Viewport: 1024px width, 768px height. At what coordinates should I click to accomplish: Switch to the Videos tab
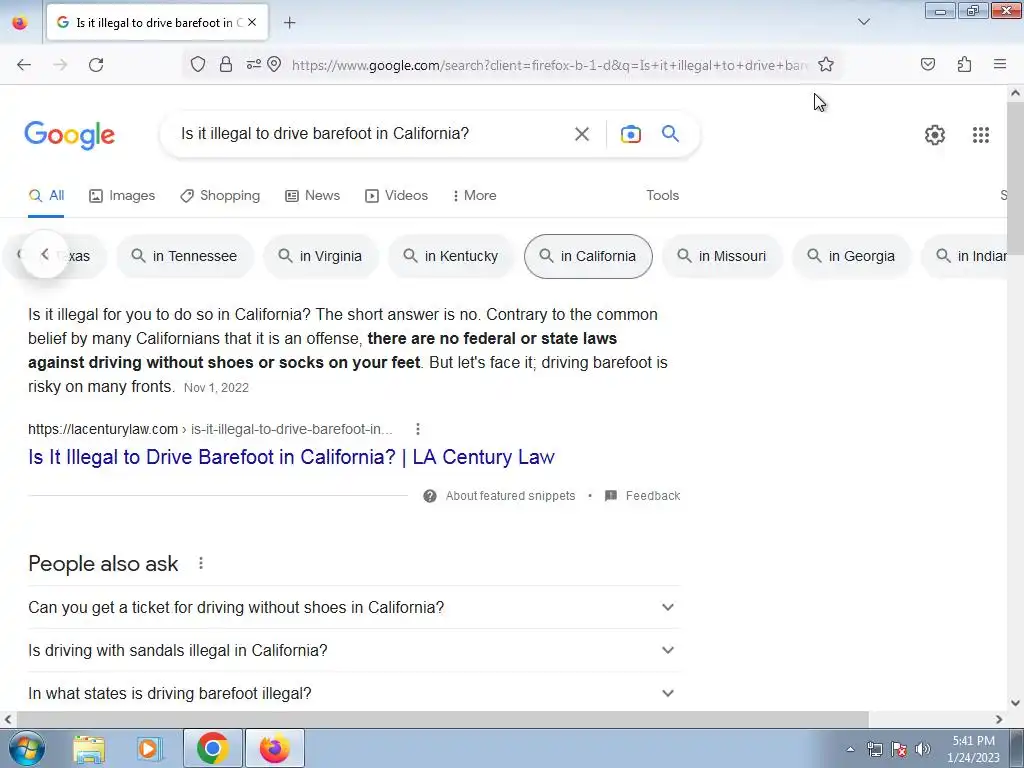pos(396,195)
